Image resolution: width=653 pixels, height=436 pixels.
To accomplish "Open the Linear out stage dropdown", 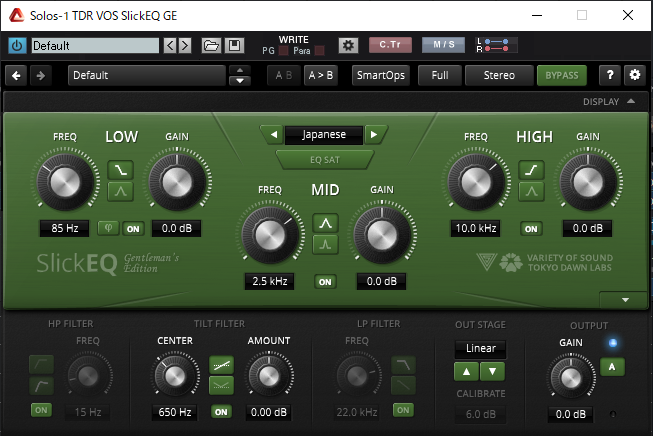I will click(481, 348).
